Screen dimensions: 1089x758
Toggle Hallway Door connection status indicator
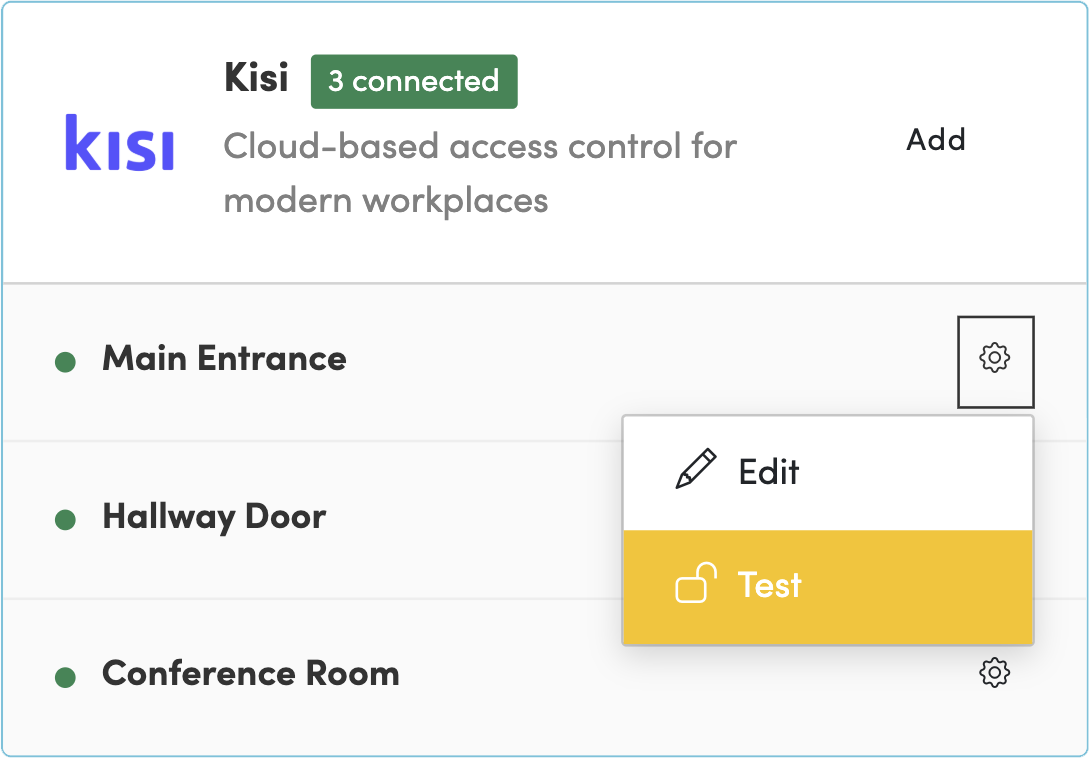point(64,516)
